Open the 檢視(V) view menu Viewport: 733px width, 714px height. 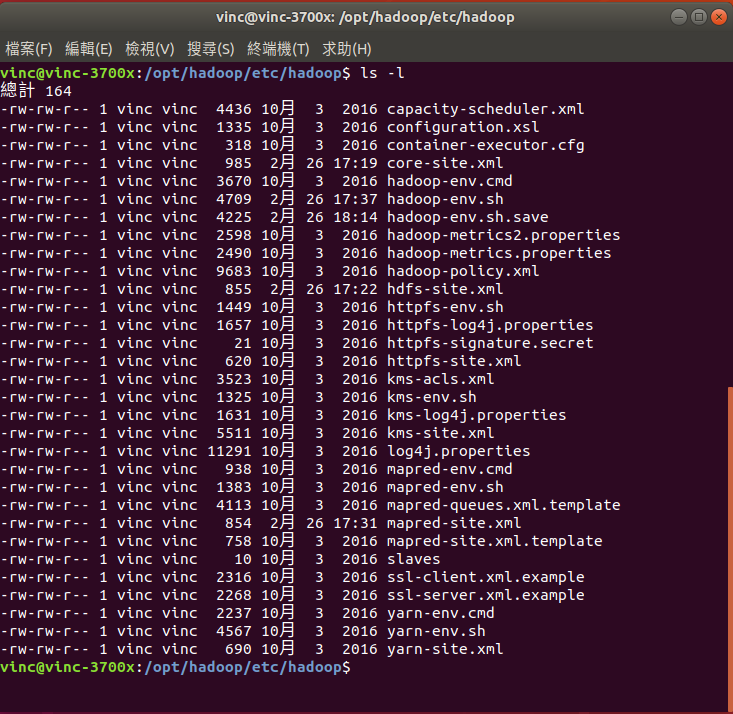[x=149, y=49]
